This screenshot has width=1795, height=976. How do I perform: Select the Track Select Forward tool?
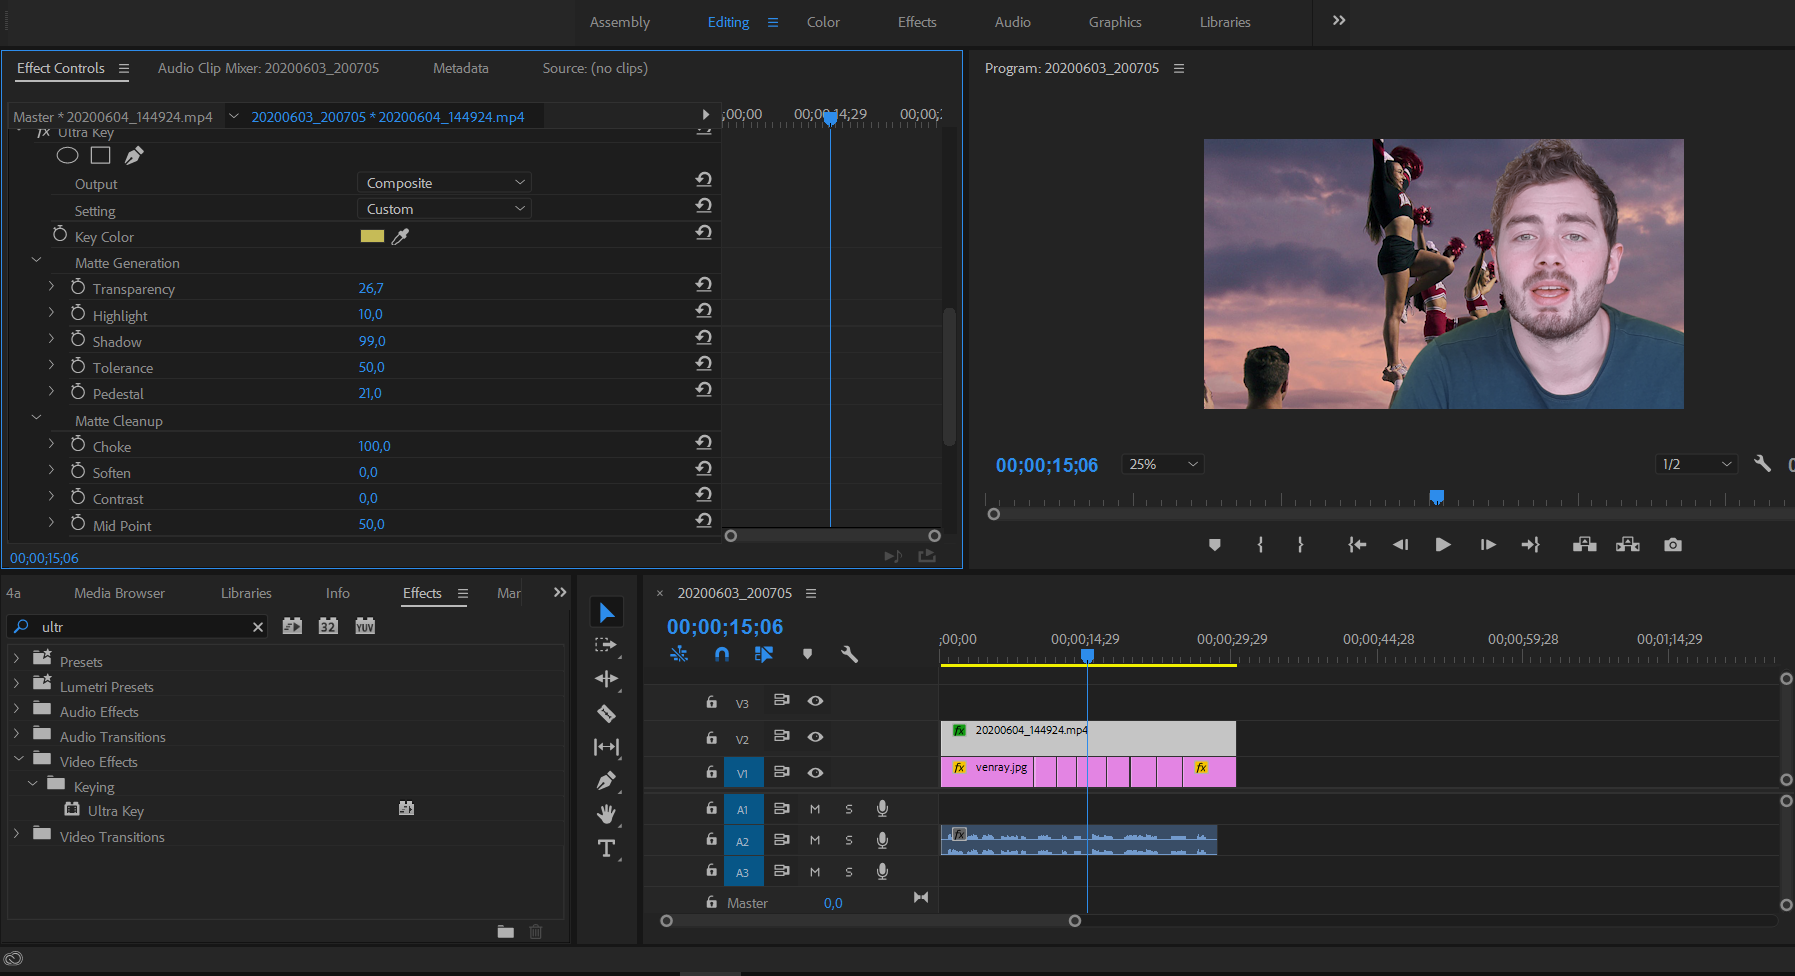coord(606,646)
